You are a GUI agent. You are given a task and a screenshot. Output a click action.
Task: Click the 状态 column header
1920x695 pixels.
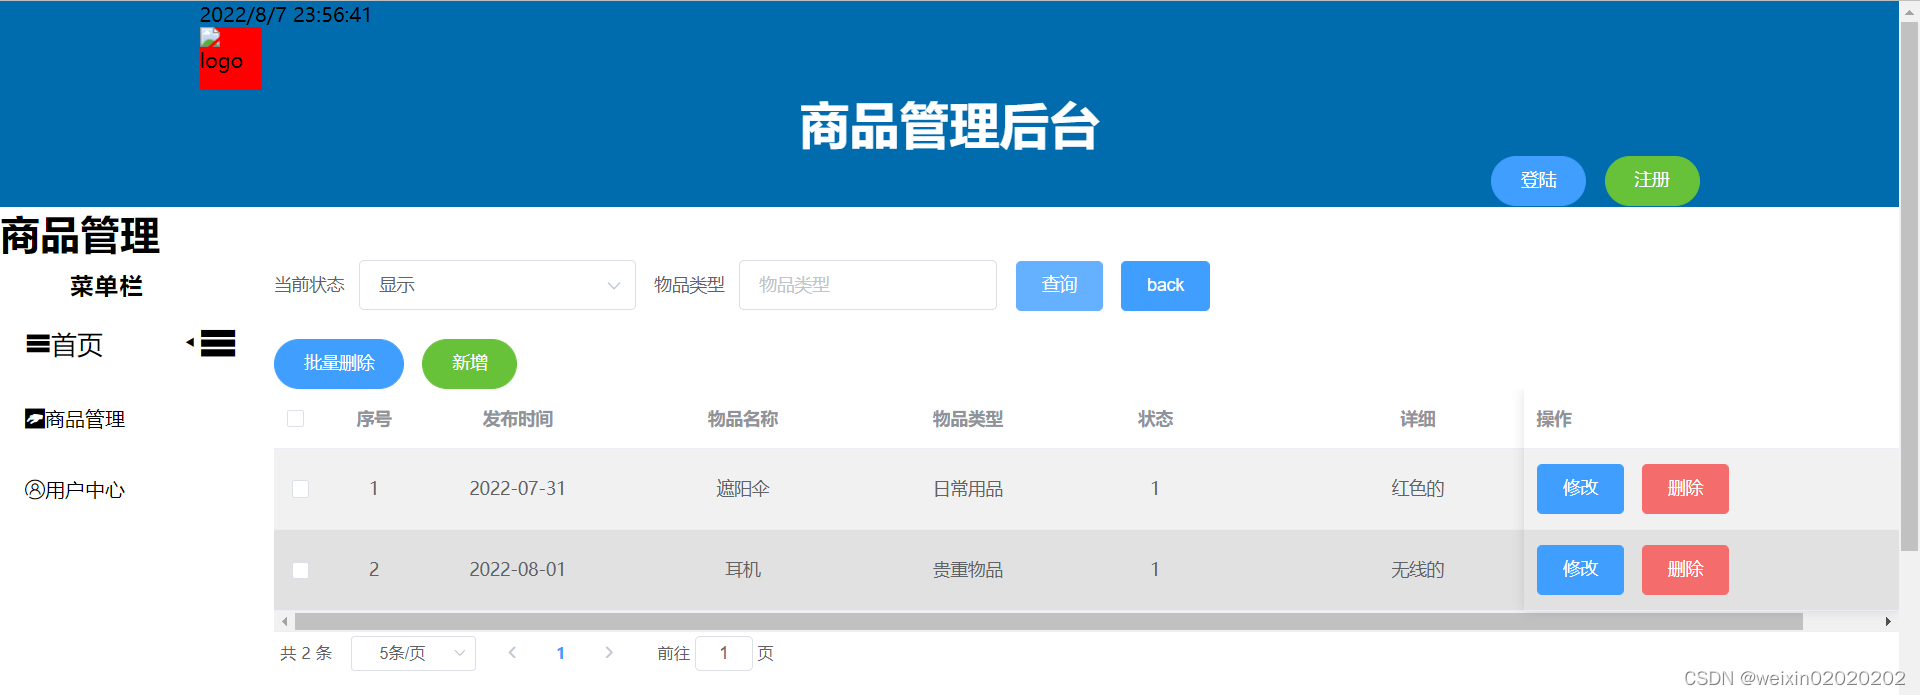point(1155,419)
